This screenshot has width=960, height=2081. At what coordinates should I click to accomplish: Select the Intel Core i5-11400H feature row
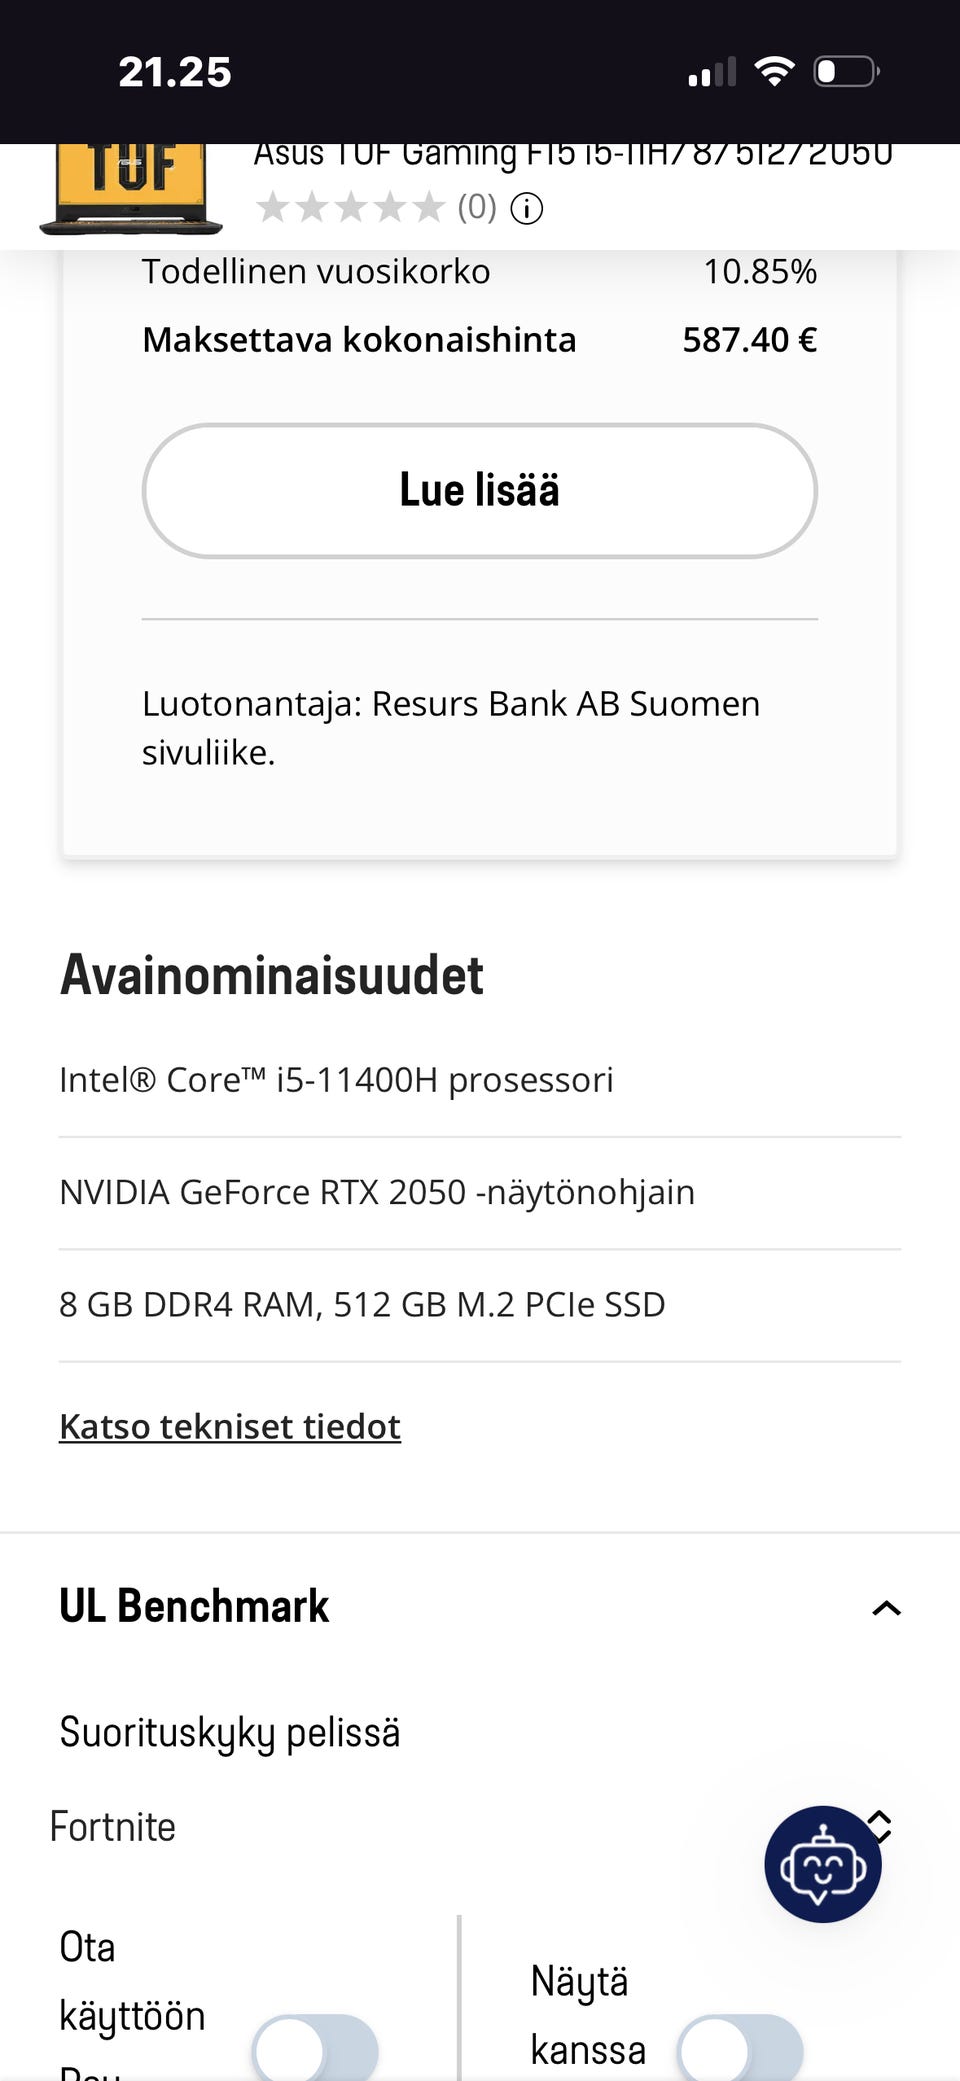tap(336, 1080)
